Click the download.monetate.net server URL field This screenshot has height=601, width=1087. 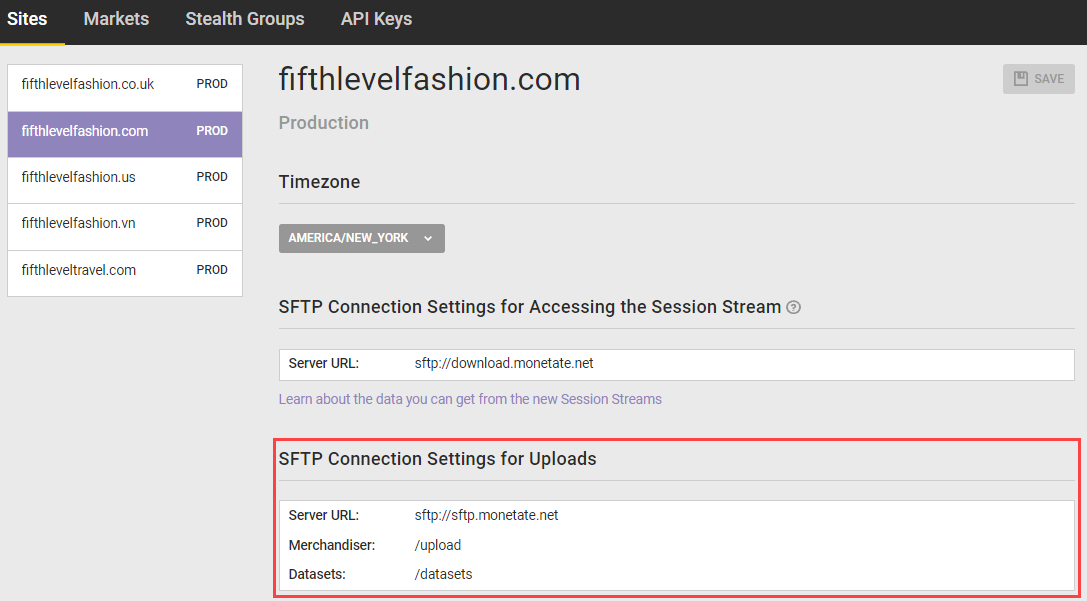click(504, 363)
